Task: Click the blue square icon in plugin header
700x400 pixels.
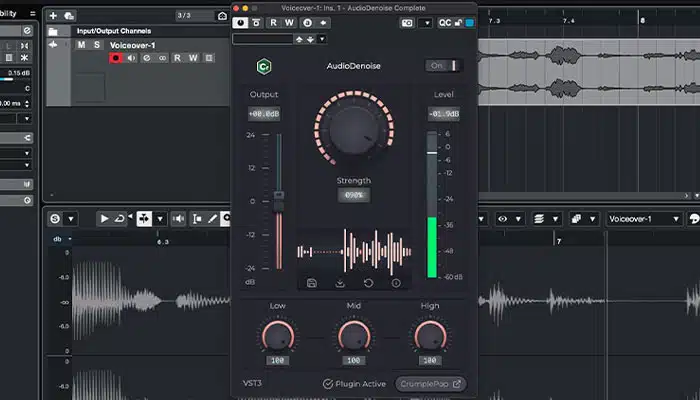Action: [x=469, y=23]
